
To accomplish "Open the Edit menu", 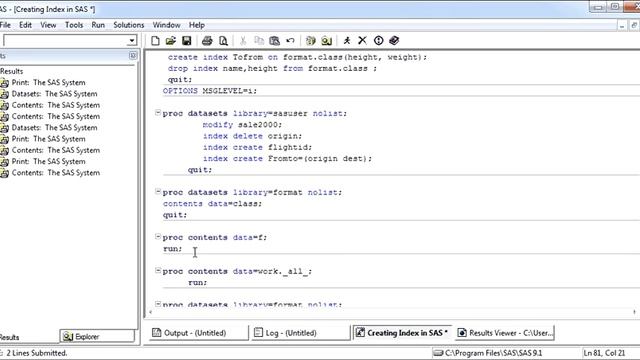I will [25, 25].
